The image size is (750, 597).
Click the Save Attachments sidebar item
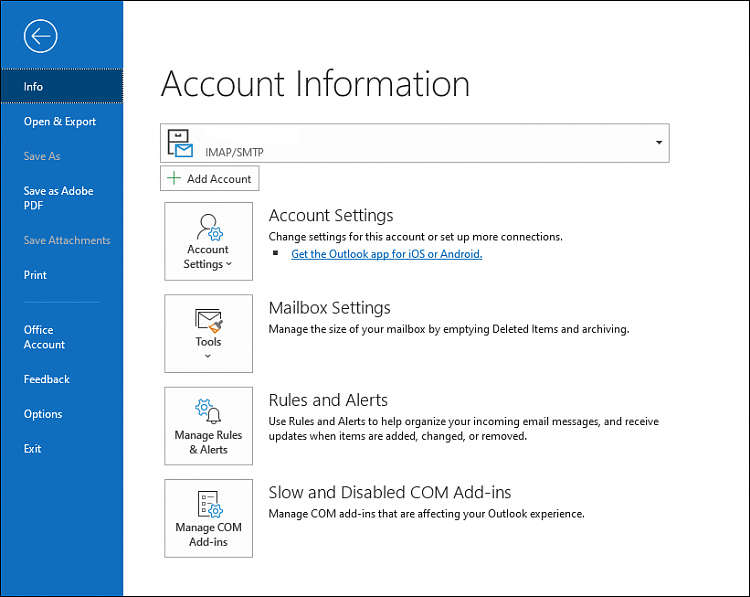[67, 240]
